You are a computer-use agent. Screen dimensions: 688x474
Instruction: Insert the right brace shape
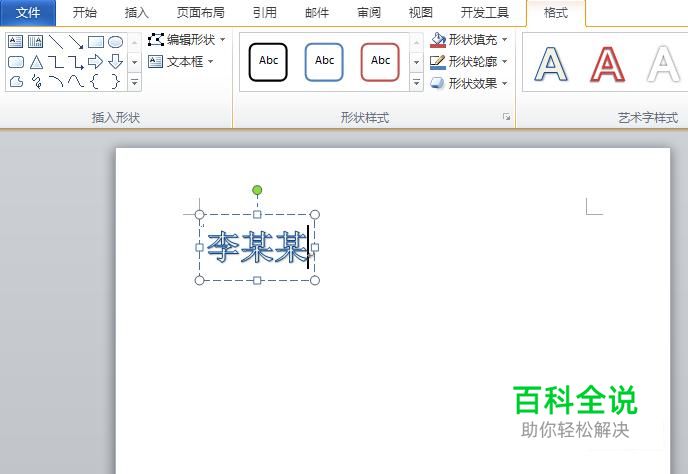(115, 82)
